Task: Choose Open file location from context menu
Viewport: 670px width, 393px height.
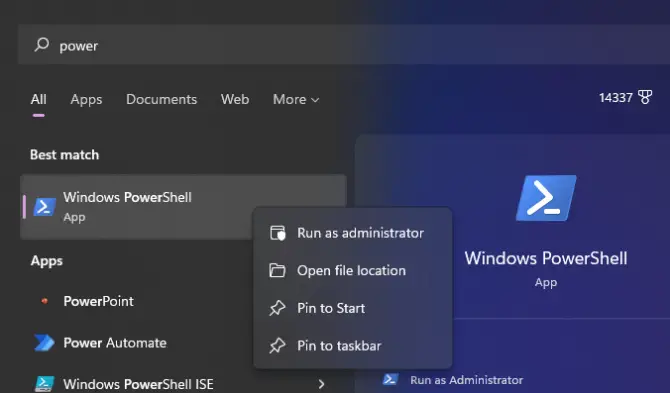Action: (x=353, y=270)
